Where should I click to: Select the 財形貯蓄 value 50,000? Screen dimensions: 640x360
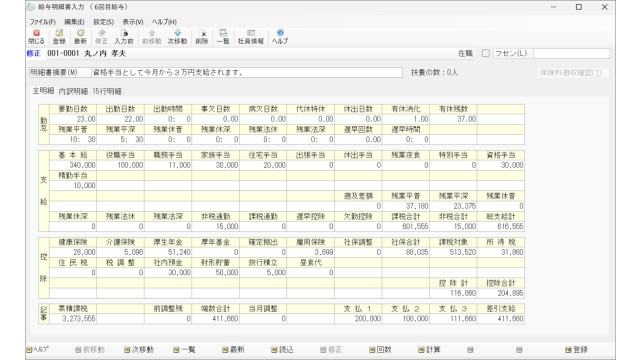(x=216, y=273)
